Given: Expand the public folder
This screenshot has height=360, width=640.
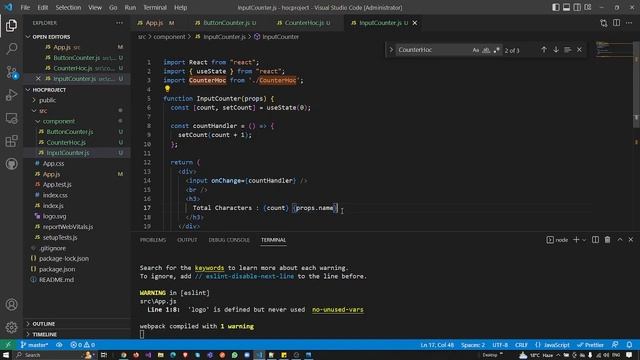Looking at the screenshot, I should click(34, 100).
